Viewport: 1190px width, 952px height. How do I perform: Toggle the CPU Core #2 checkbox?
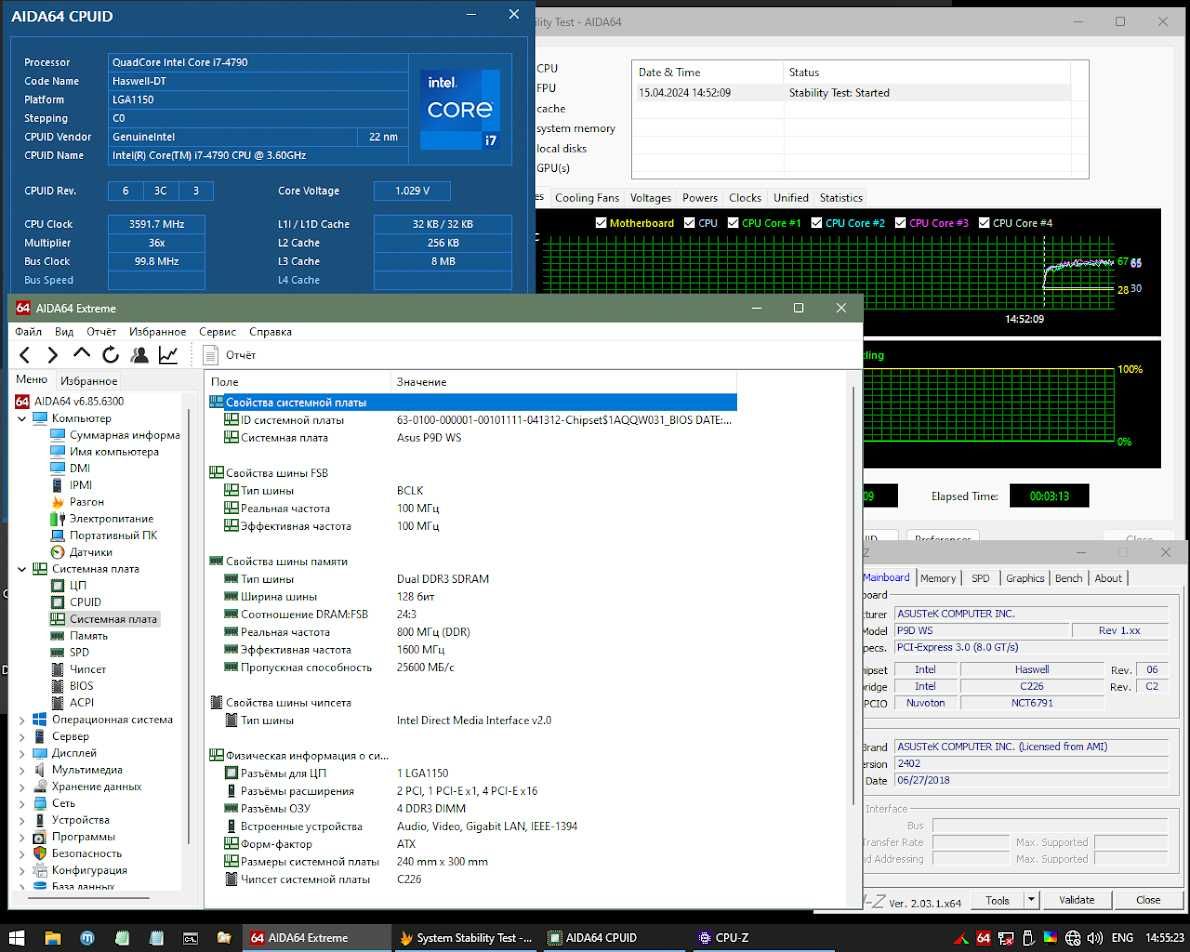click(817, 222)
